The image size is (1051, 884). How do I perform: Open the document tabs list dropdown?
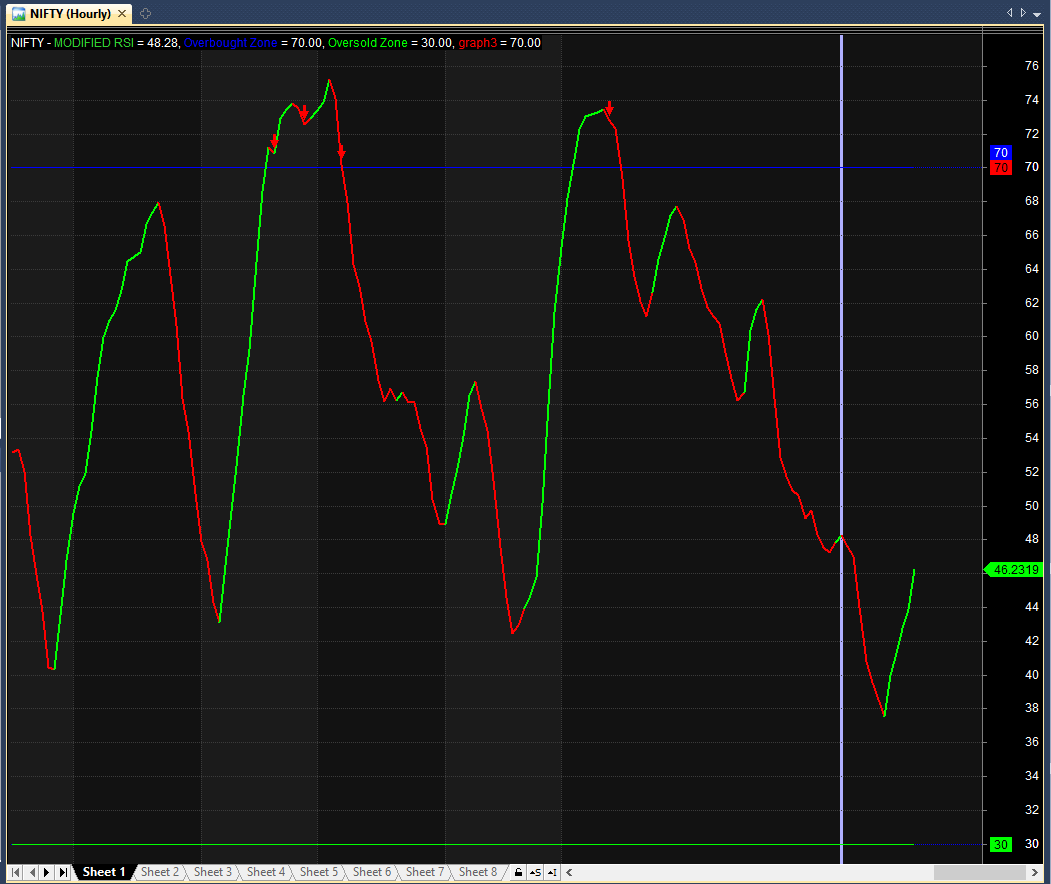[x=1037, y=13]
